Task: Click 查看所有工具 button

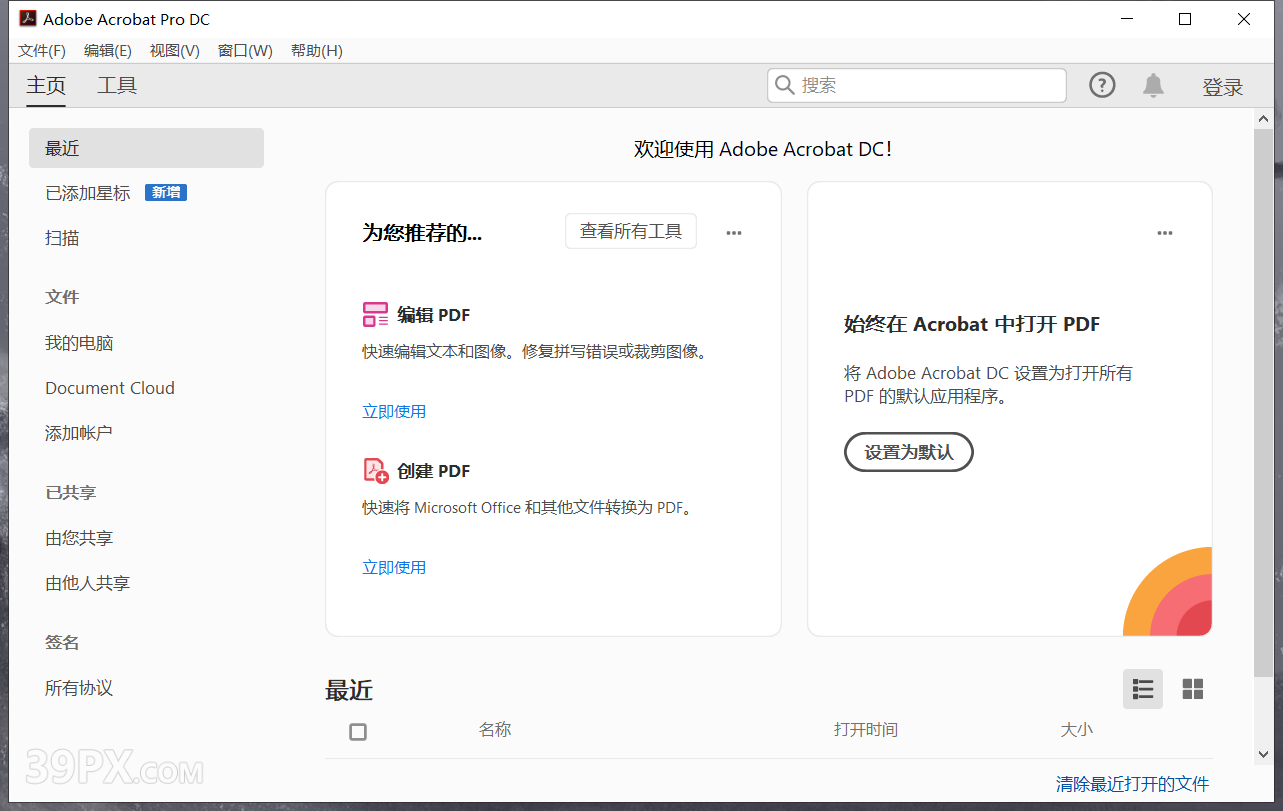Action: [631, 231]
